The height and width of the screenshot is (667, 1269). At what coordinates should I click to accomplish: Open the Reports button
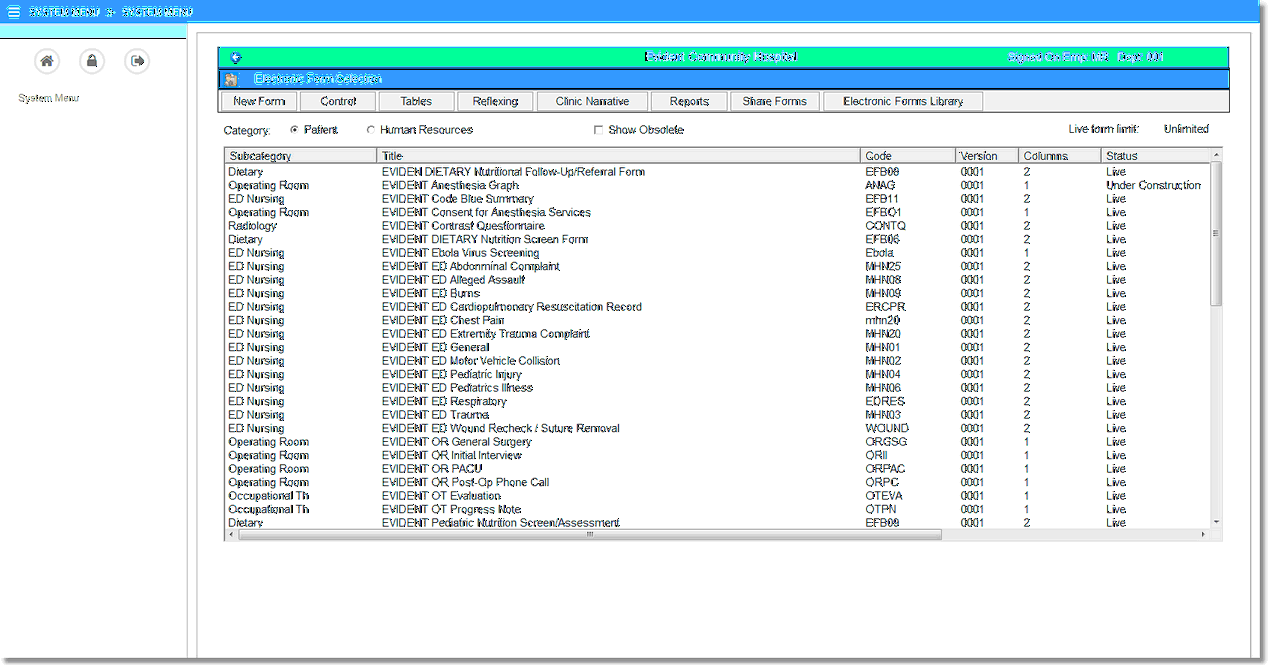pyautogui.click(x=689, y=101)
